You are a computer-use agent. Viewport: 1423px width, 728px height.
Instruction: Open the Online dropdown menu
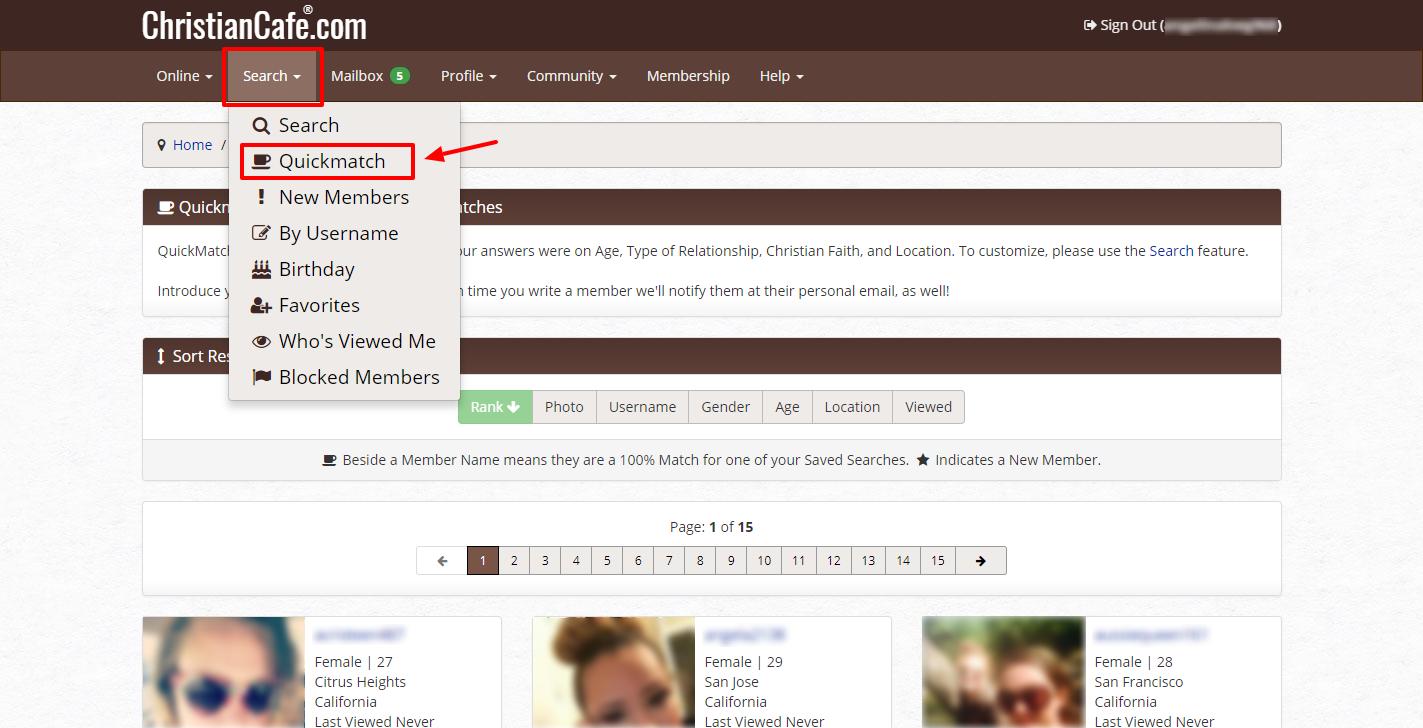tap(184, 76)
